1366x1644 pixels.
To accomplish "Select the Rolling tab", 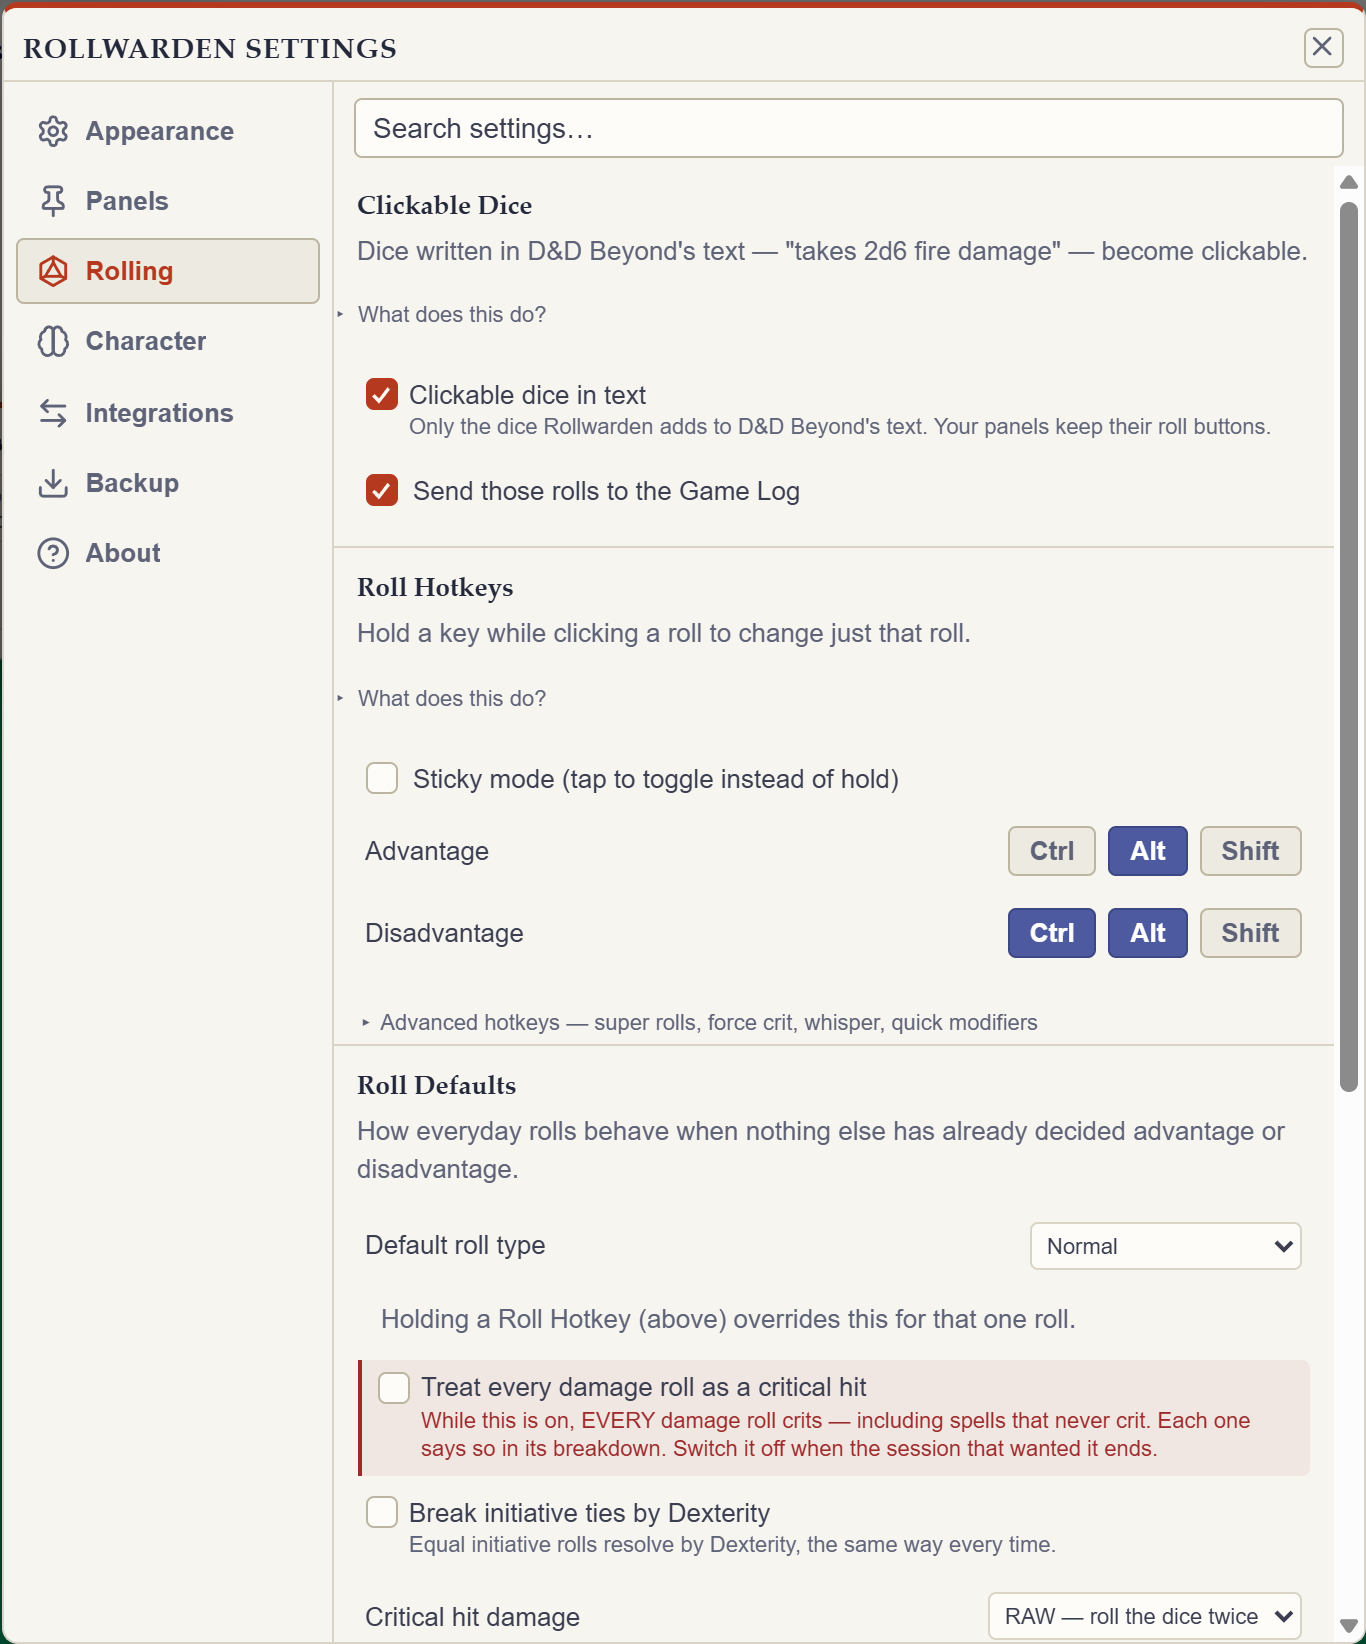I will coord(168,271).
